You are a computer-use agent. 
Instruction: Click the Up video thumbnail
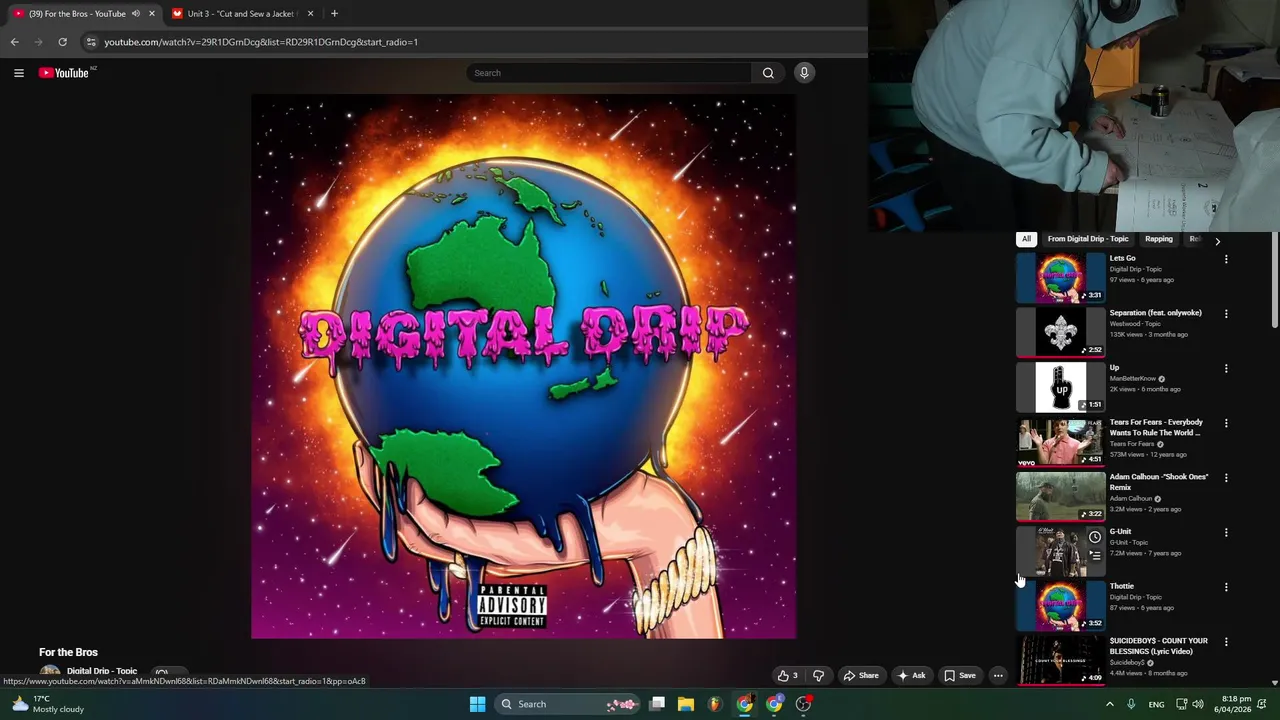pos(1060,387)
